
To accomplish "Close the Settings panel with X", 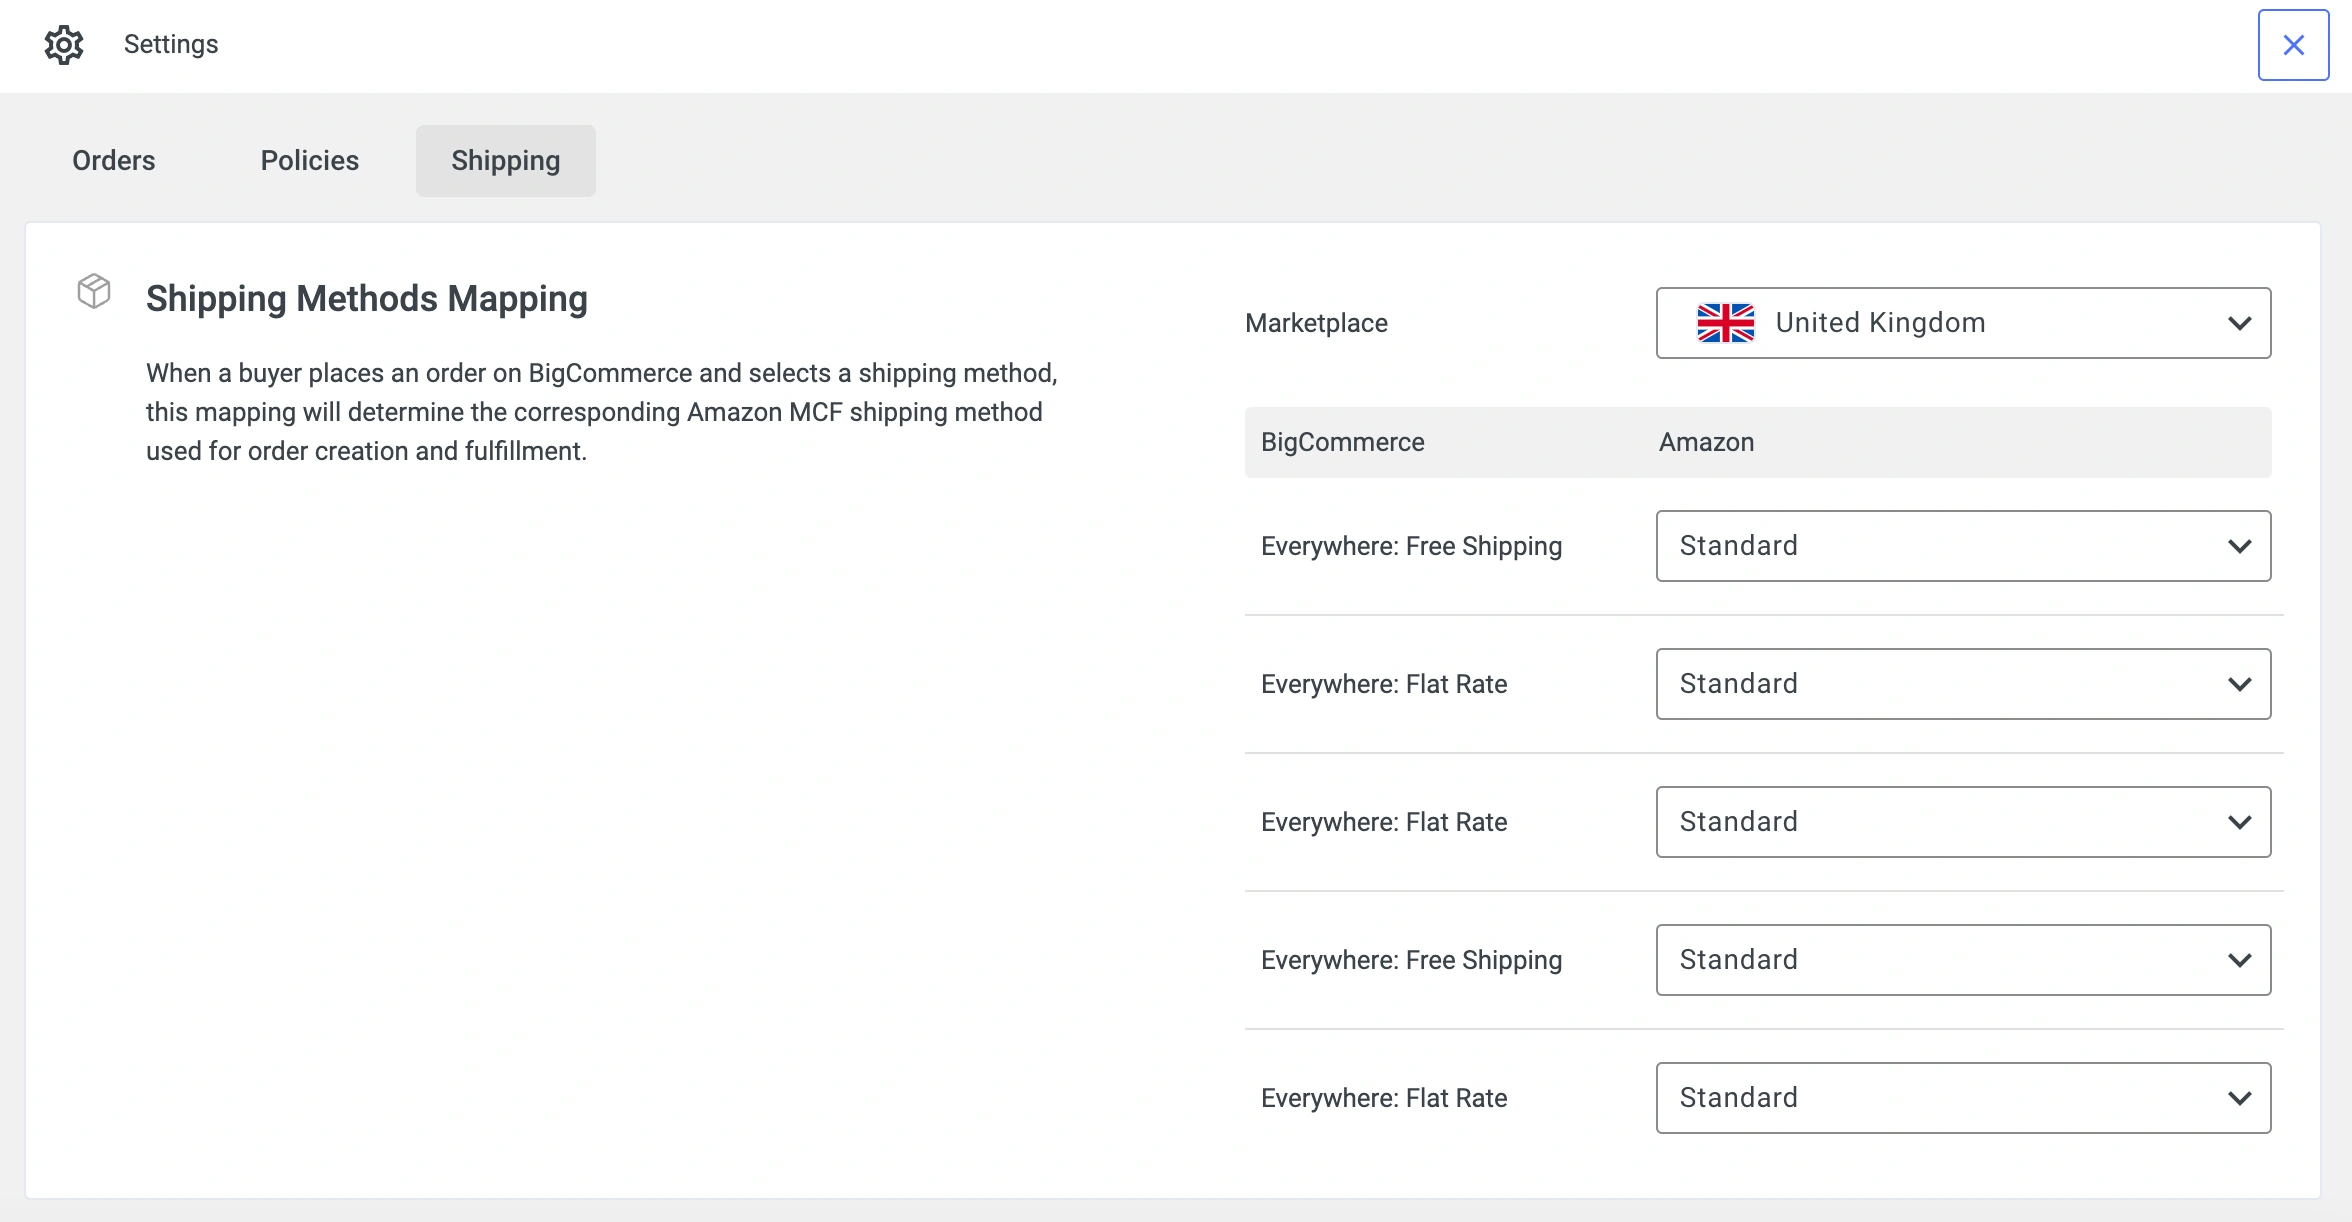I will click(2293, 45).
